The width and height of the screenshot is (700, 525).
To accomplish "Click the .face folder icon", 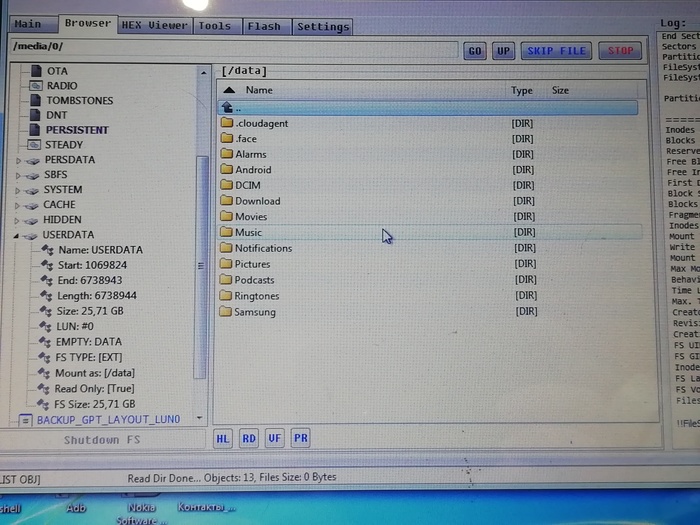I will point(227,138).
